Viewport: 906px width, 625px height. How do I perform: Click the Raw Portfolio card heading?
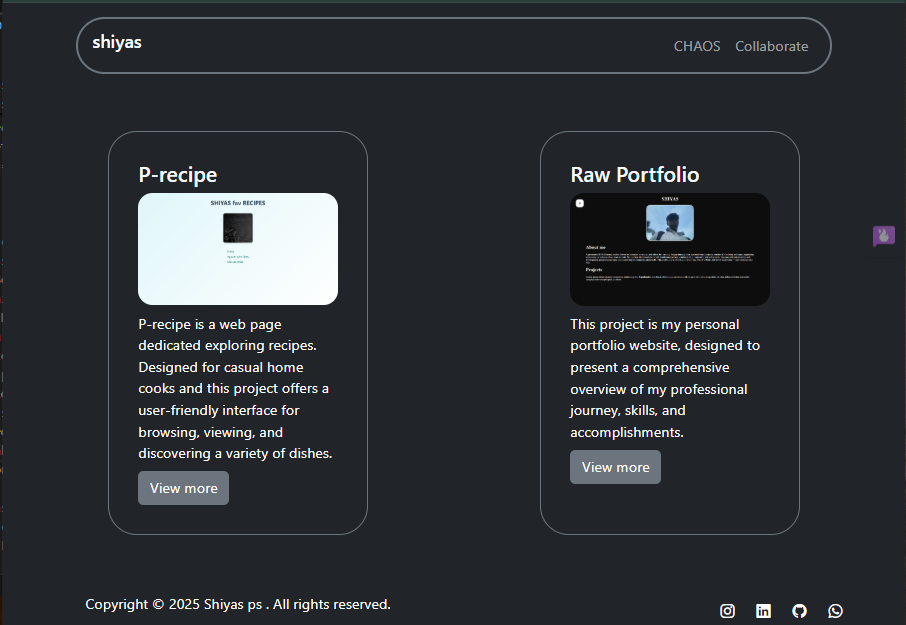634,175
